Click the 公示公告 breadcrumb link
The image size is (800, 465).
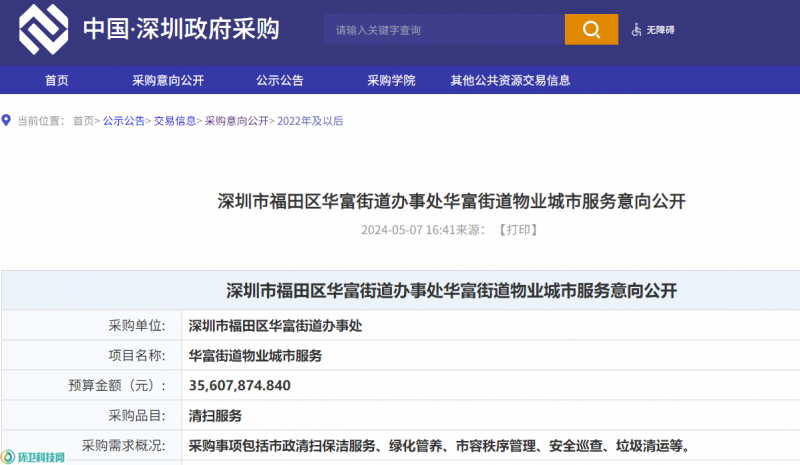(x=124, y=121)
